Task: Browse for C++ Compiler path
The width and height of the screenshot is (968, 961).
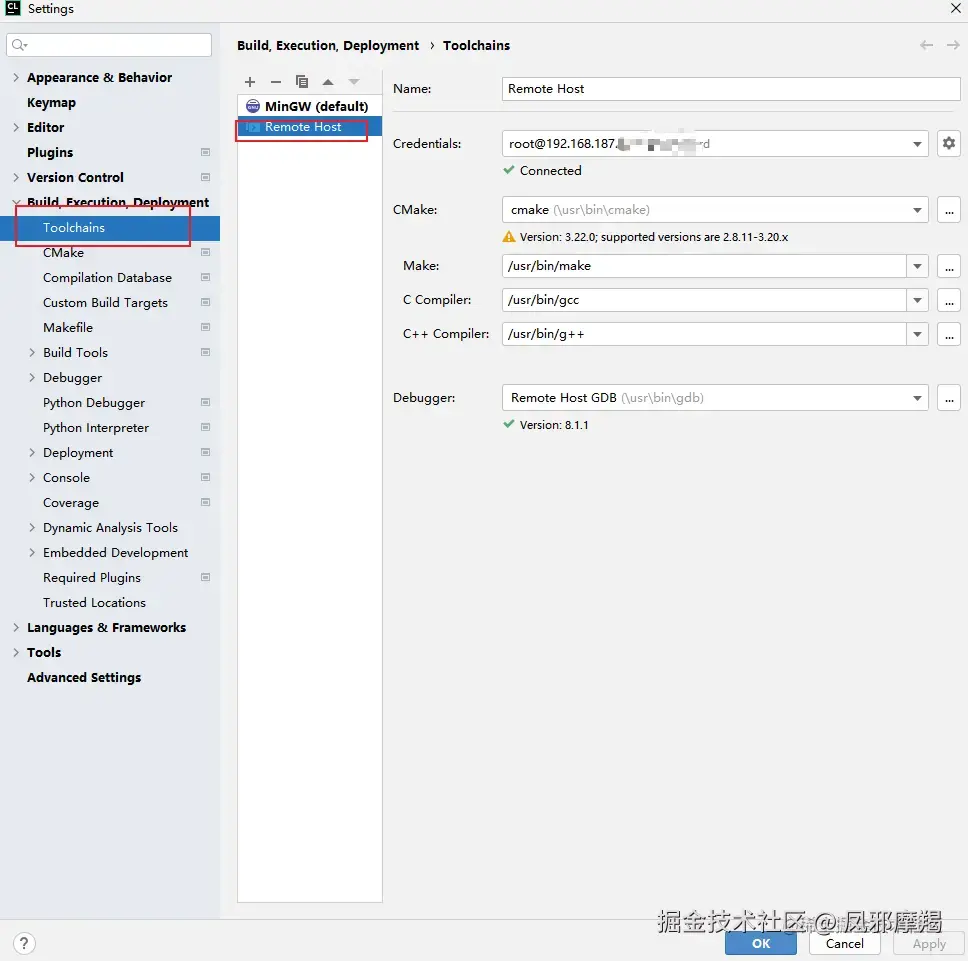Action: coord(949,335)
